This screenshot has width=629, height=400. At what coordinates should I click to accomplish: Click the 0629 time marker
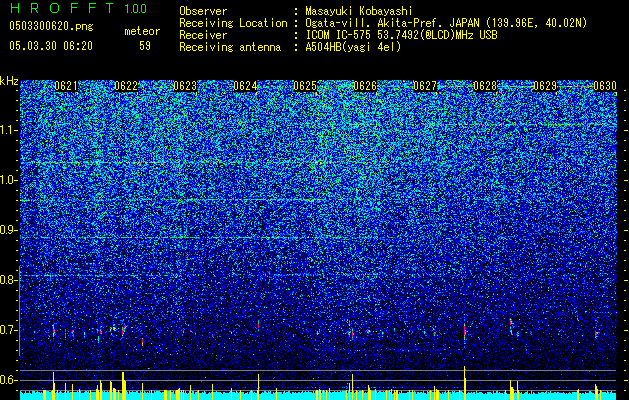[x=545, y=86]
